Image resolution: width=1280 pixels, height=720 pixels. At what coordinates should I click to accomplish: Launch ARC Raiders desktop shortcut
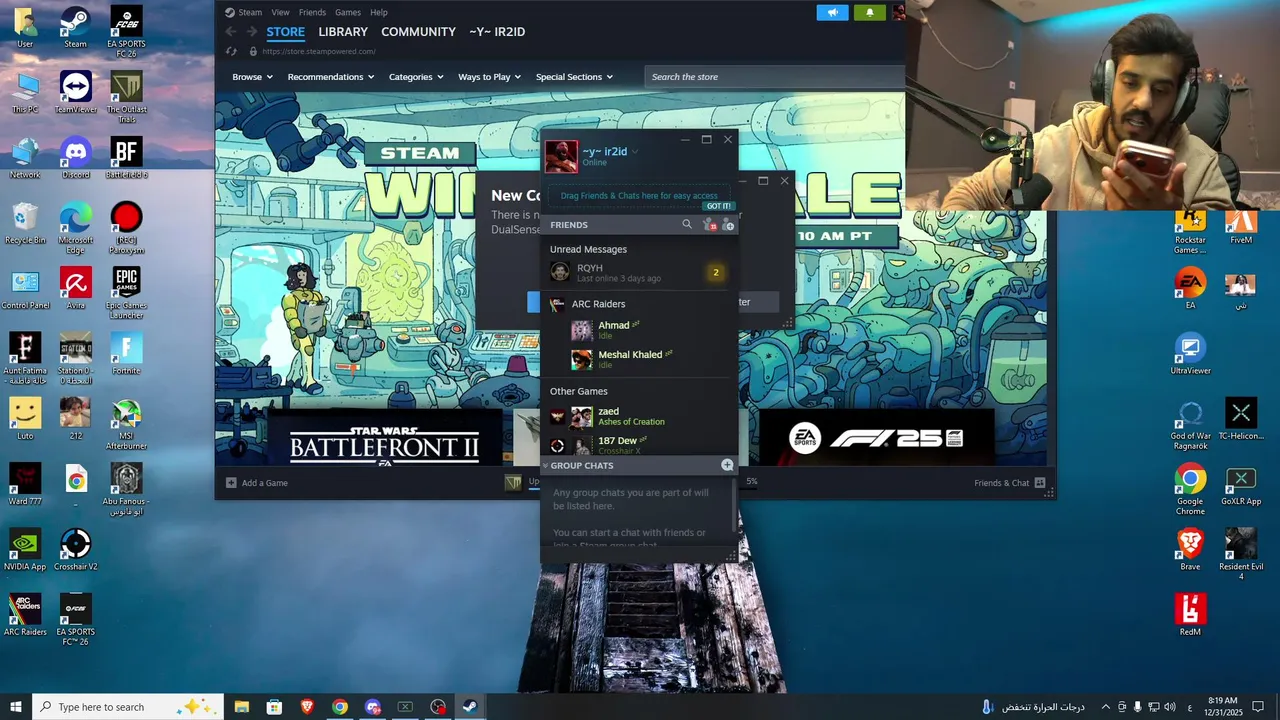tap(25, 614)
